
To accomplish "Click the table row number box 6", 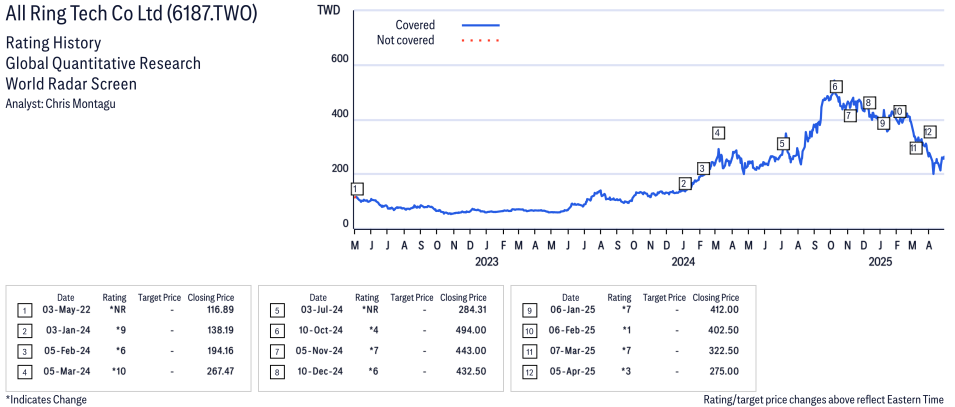I will click(x=276, y=331).
